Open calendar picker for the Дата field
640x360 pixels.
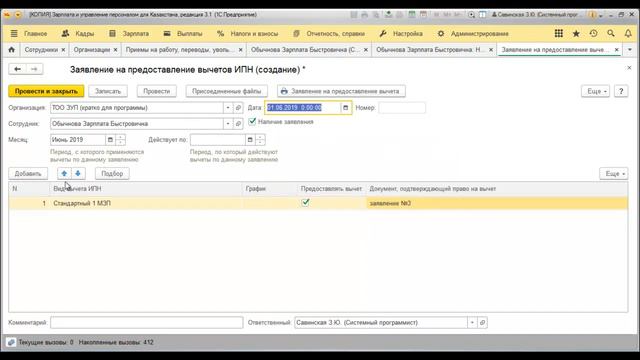[x=345, y=108]
